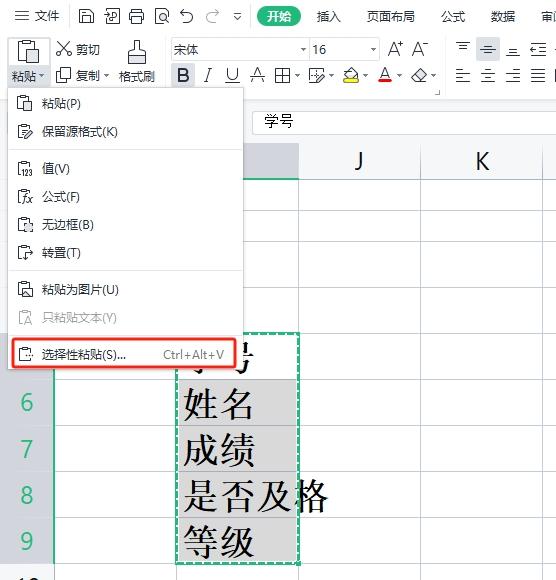Open the 页面布局 tab
The image size is (556, 580).
(391, 16)
